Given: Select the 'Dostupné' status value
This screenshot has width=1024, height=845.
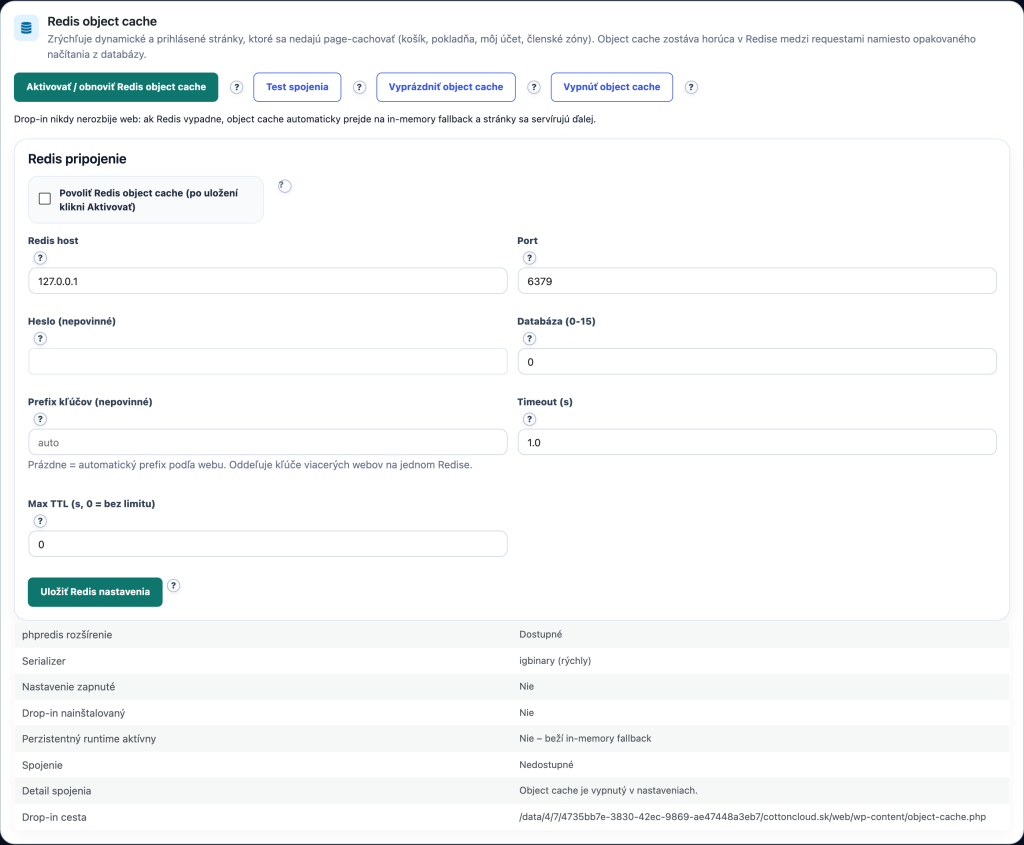Looking at the screenshot, I should click(x=541, y=634).
